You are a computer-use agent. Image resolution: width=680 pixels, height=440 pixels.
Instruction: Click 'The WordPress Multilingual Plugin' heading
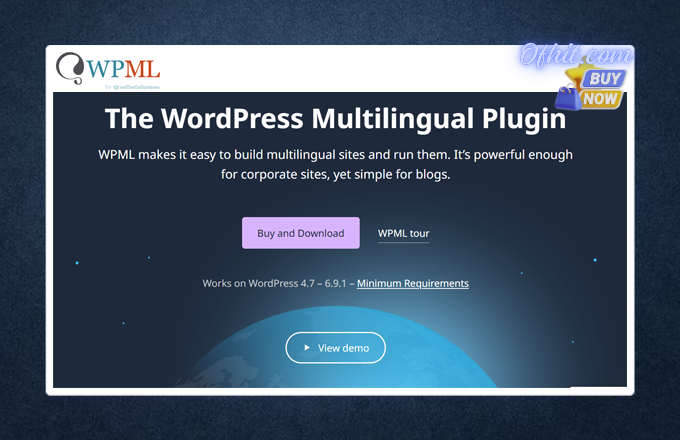[x=335, y=118]
